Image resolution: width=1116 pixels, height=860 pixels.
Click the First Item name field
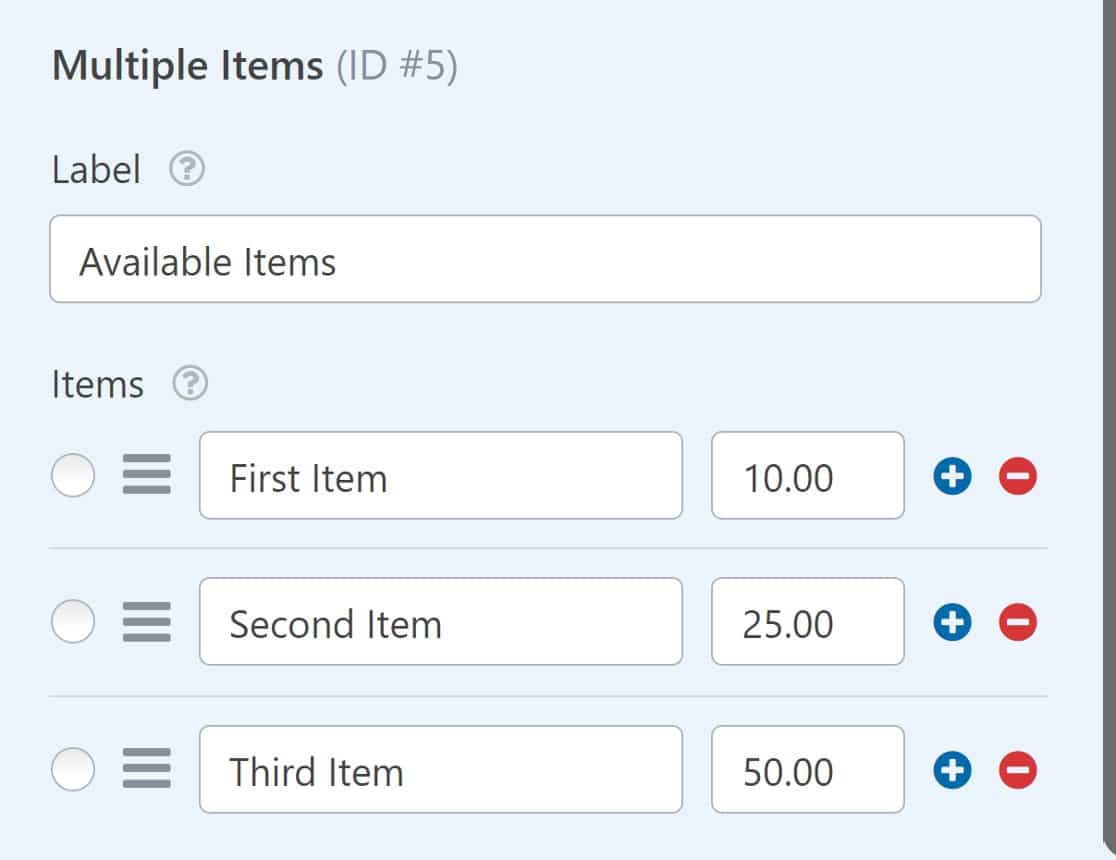pyautogui.click(x=440, y=477)
